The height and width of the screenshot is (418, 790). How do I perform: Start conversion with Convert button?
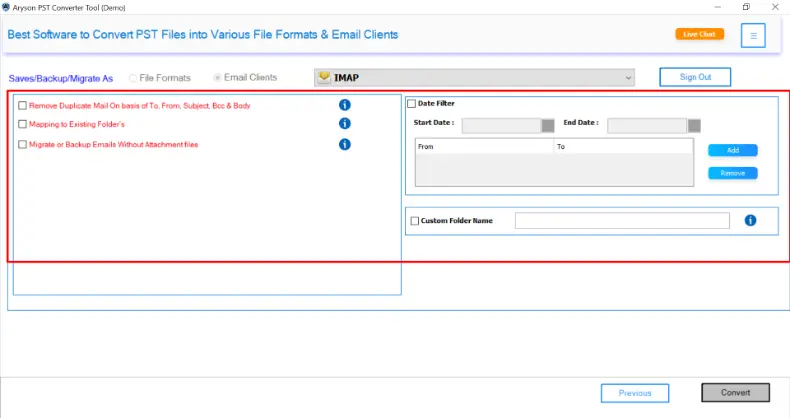[735, 392]
